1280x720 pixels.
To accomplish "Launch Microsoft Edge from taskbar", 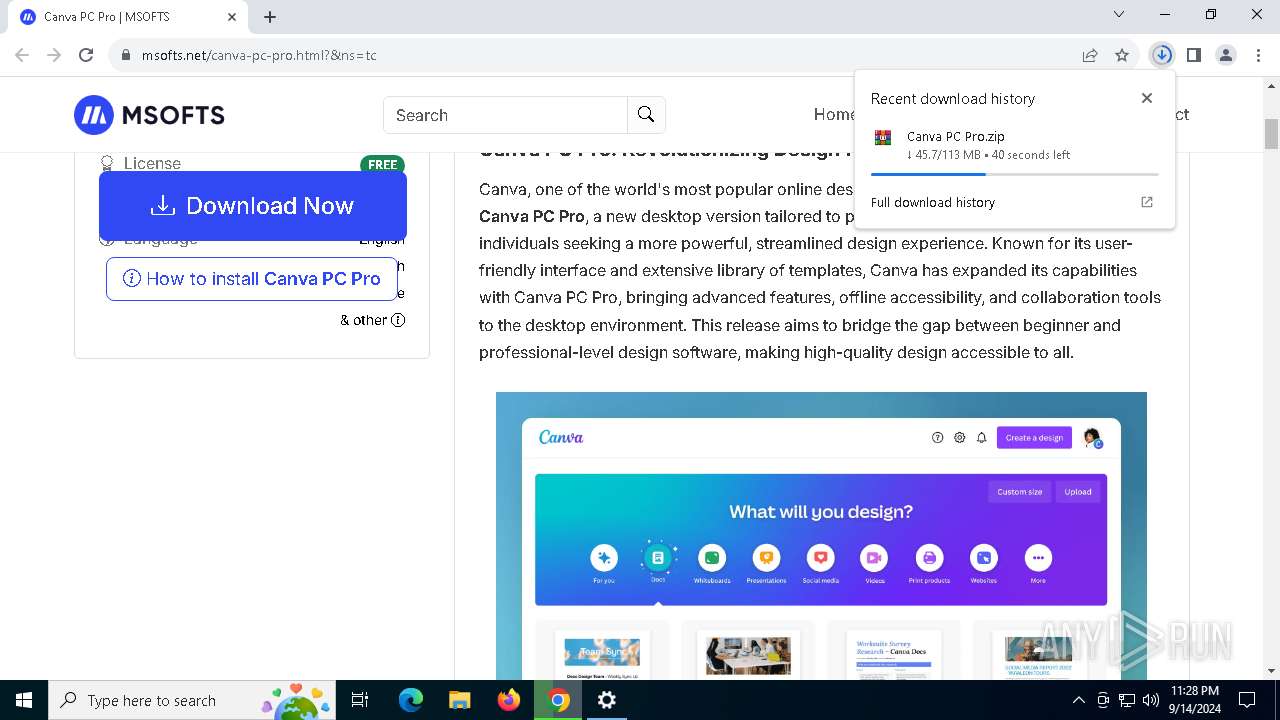I will pos(411,700).
